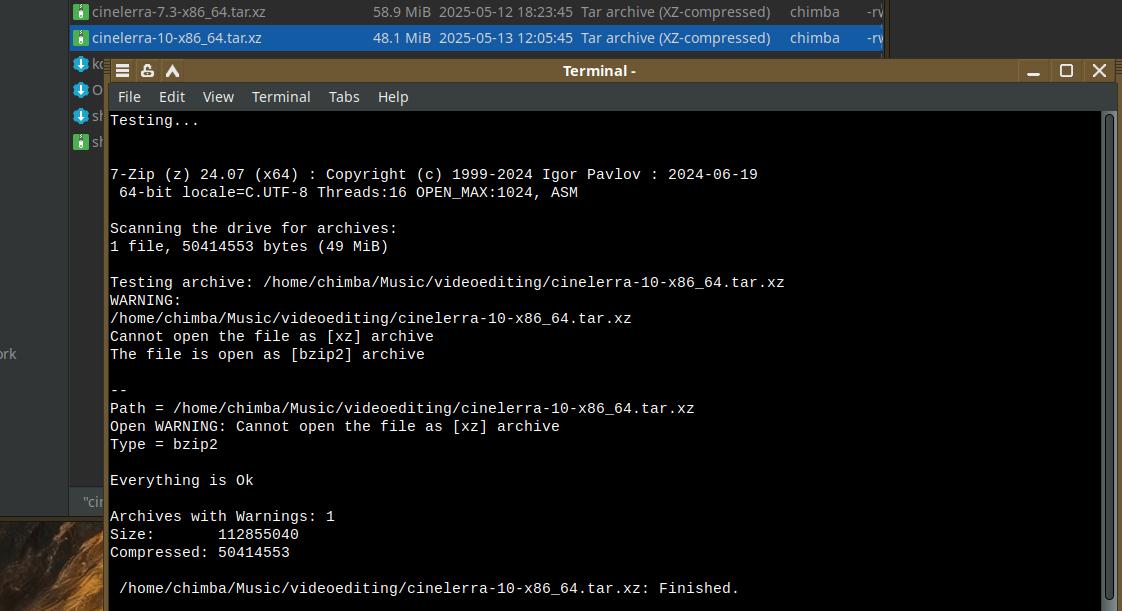
Task: Click 'Tar archive (XZ-compressed)' type of cinelerra-10
Action: coord(675,38)
